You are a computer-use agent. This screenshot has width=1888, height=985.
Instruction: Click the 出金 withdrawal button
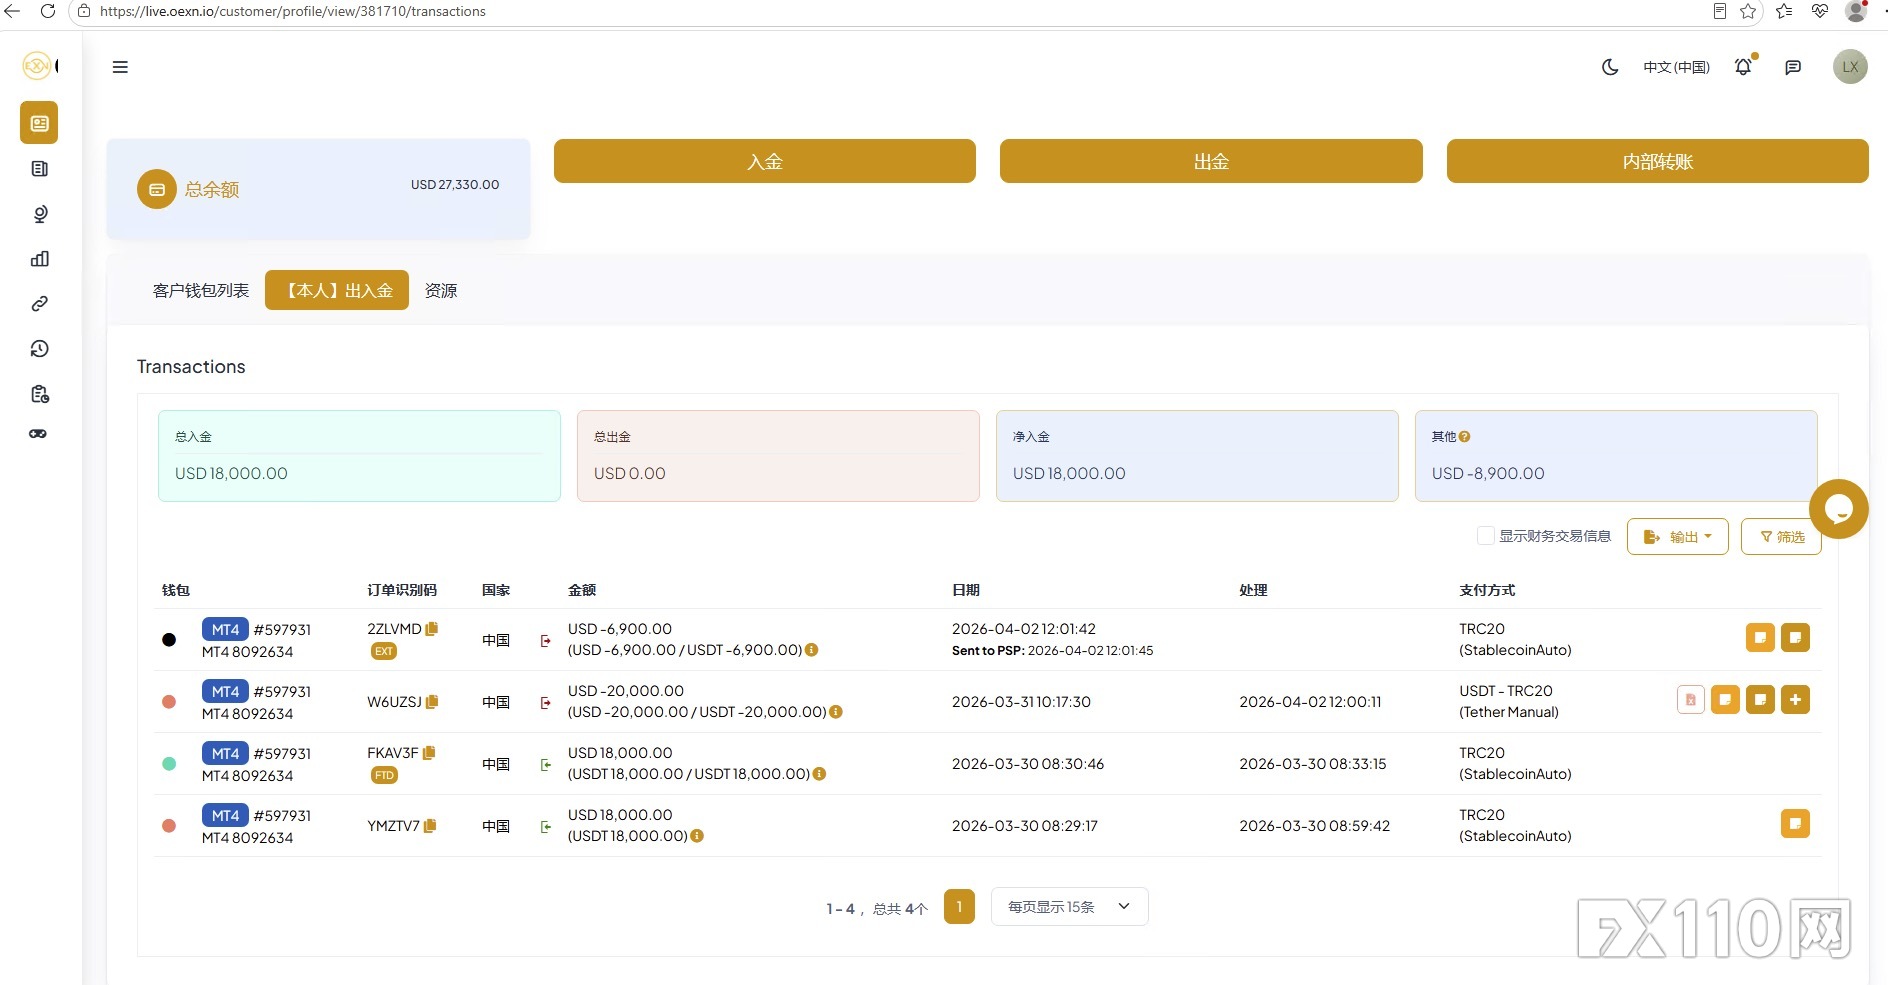pyautogui.click(x=1211, y=161)
